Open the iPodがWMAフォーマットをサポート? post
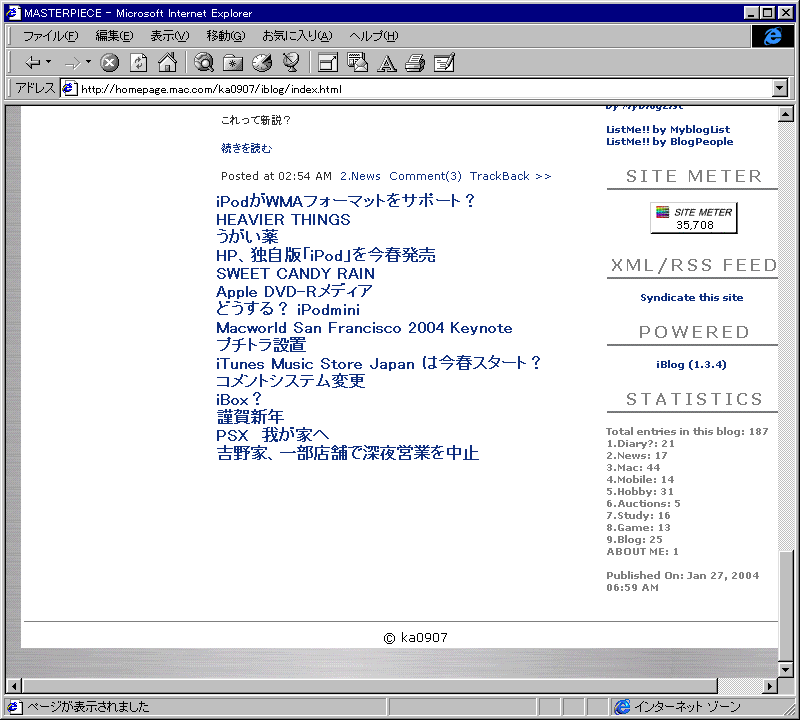Viewport: 800px width, 720px height. [x=345, y=201]
